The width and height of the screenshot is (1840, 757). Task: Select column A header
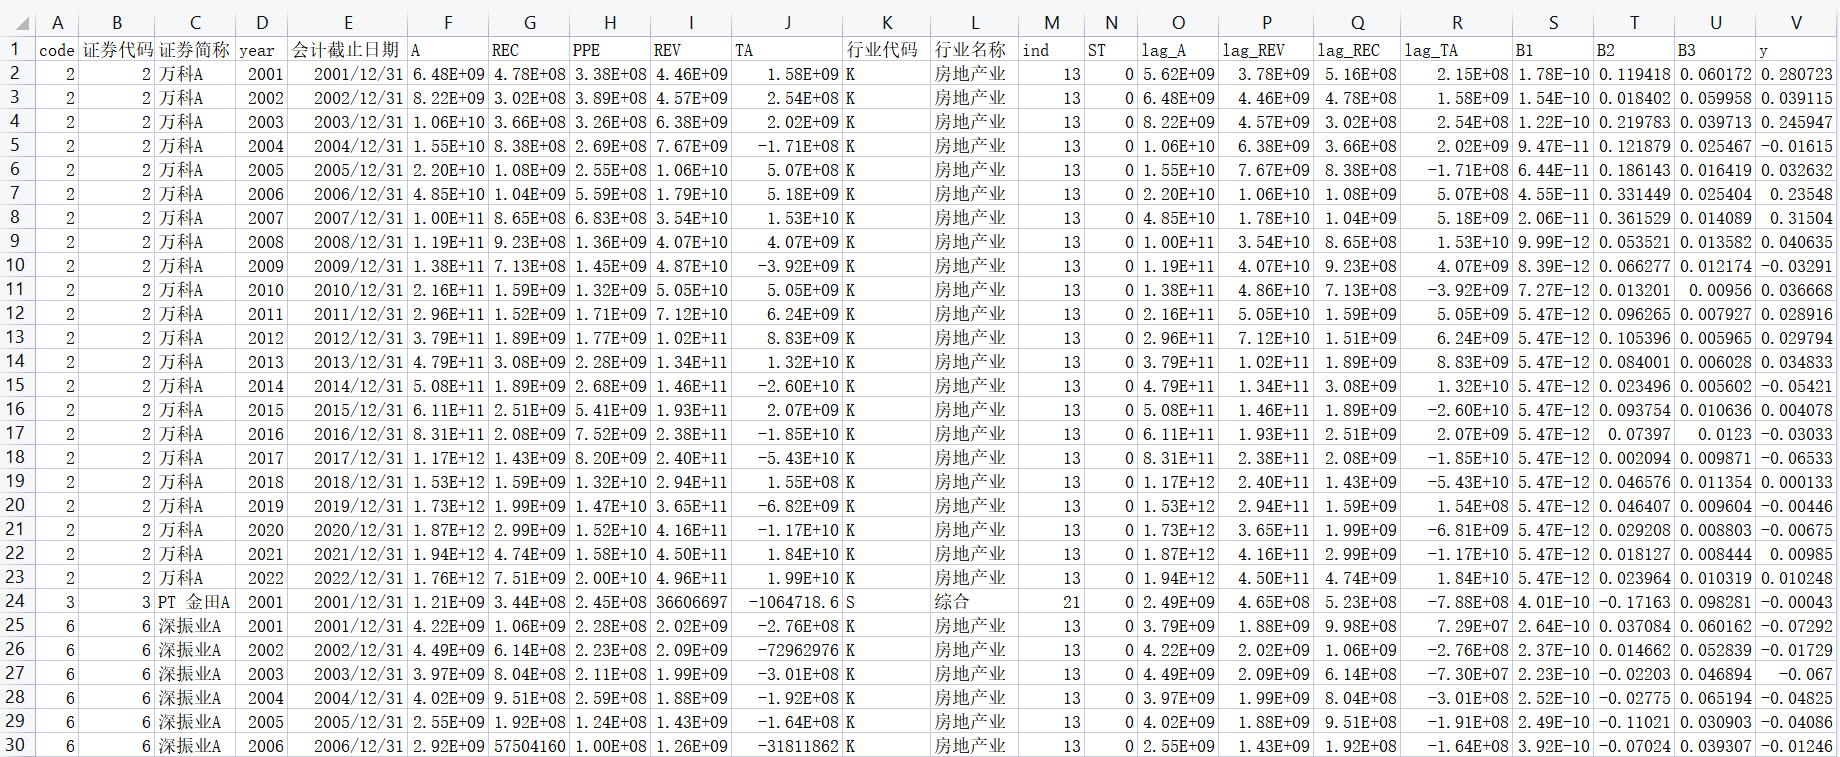click(57, 23)
